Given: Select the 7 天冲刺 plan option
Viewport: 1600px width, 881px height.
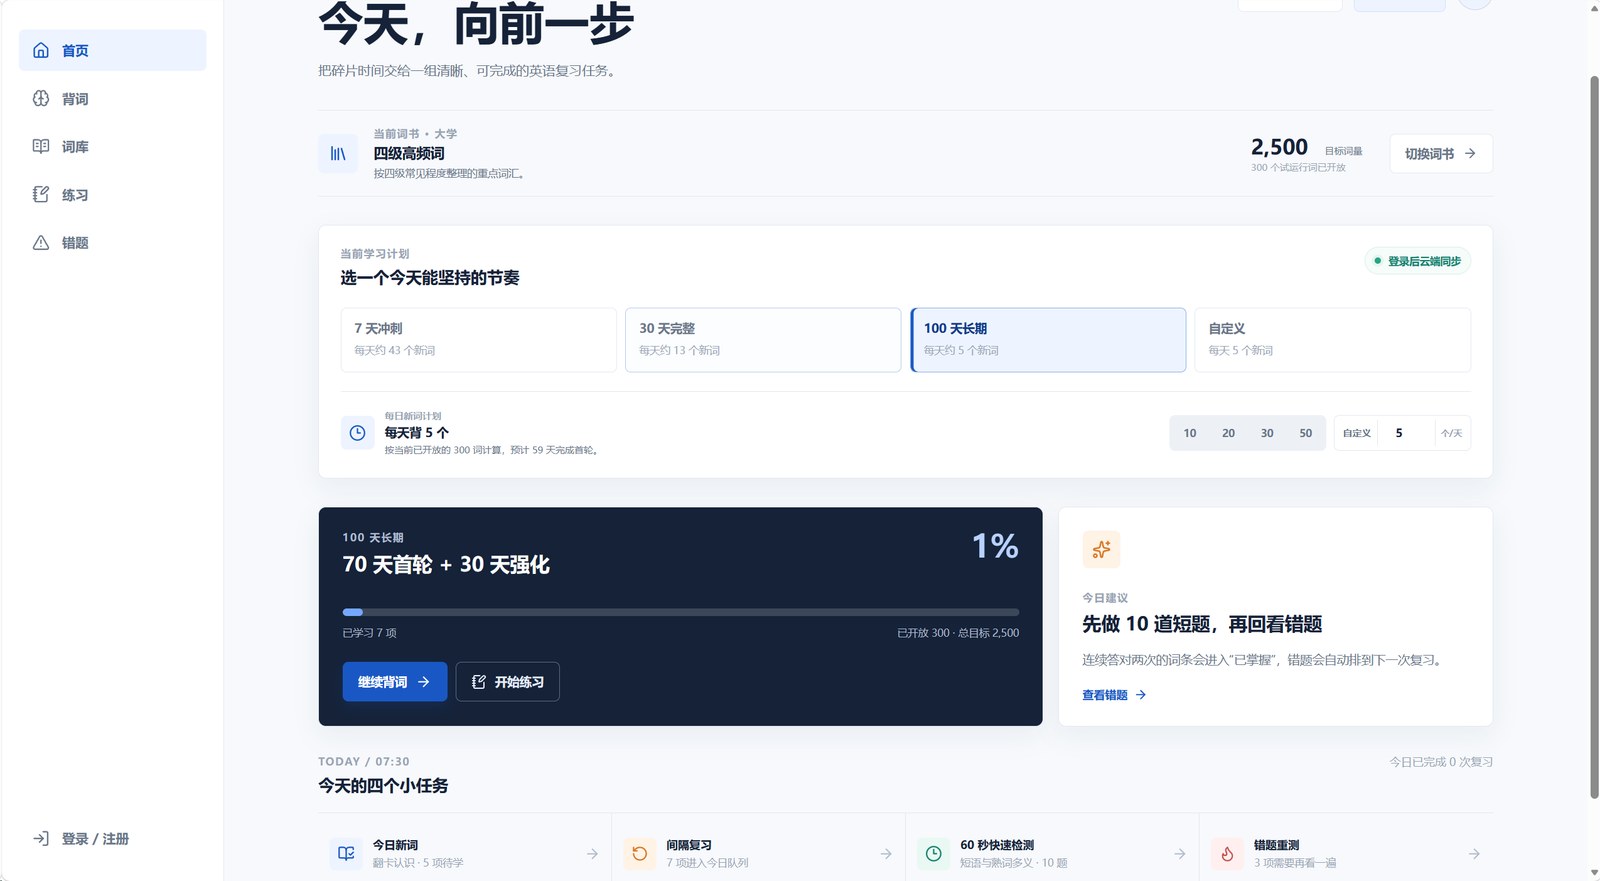Looking at the screenshot, I should pyautogui.click(x=479, y=340).
